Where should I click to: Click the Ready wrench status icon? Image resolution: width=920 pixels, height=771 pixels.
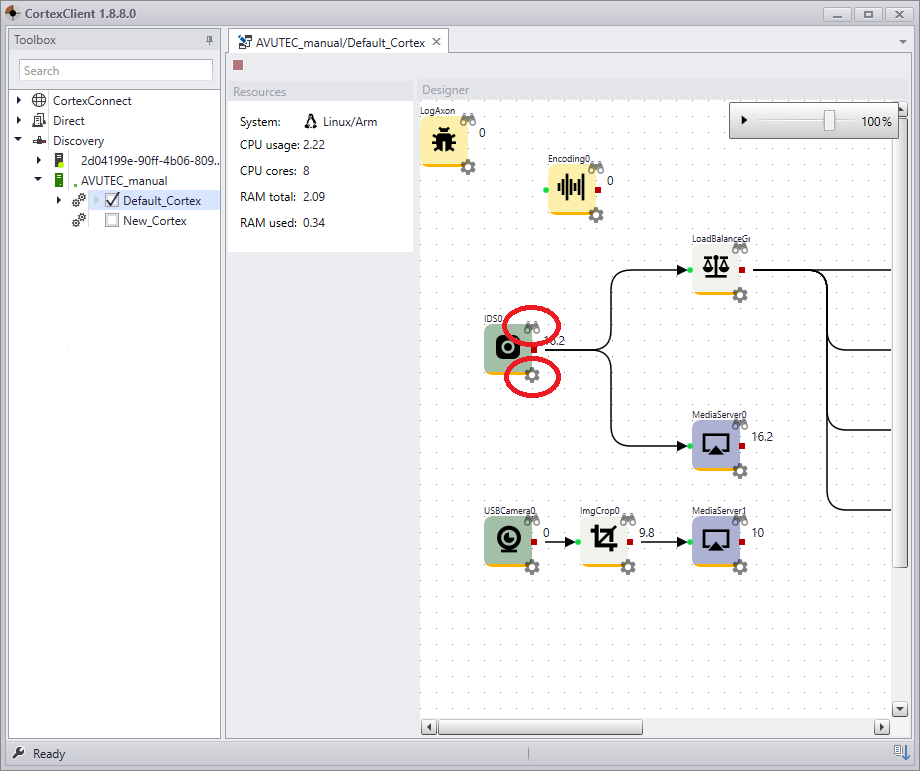pyautogui.click(x=19, y=753)
